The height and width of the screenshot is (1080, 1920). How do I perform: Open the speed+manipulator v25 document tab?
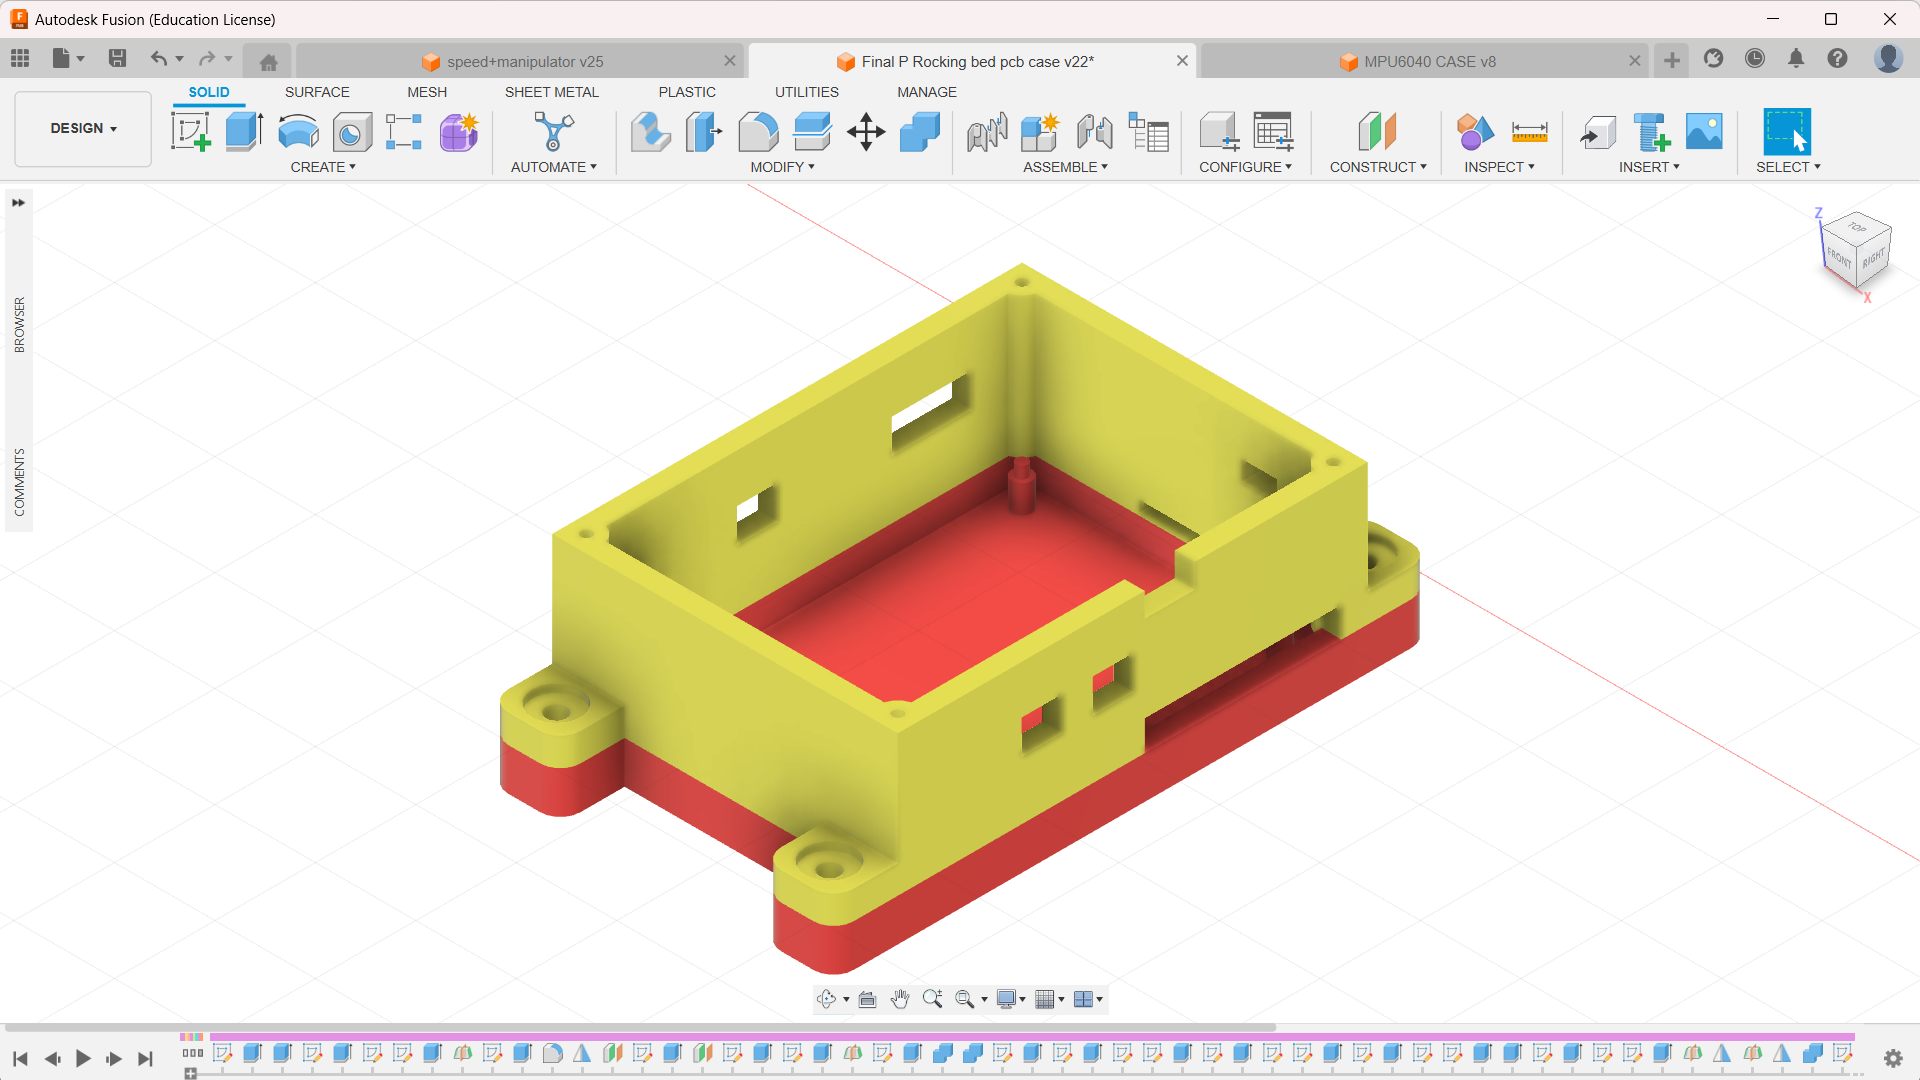(524, 62)
